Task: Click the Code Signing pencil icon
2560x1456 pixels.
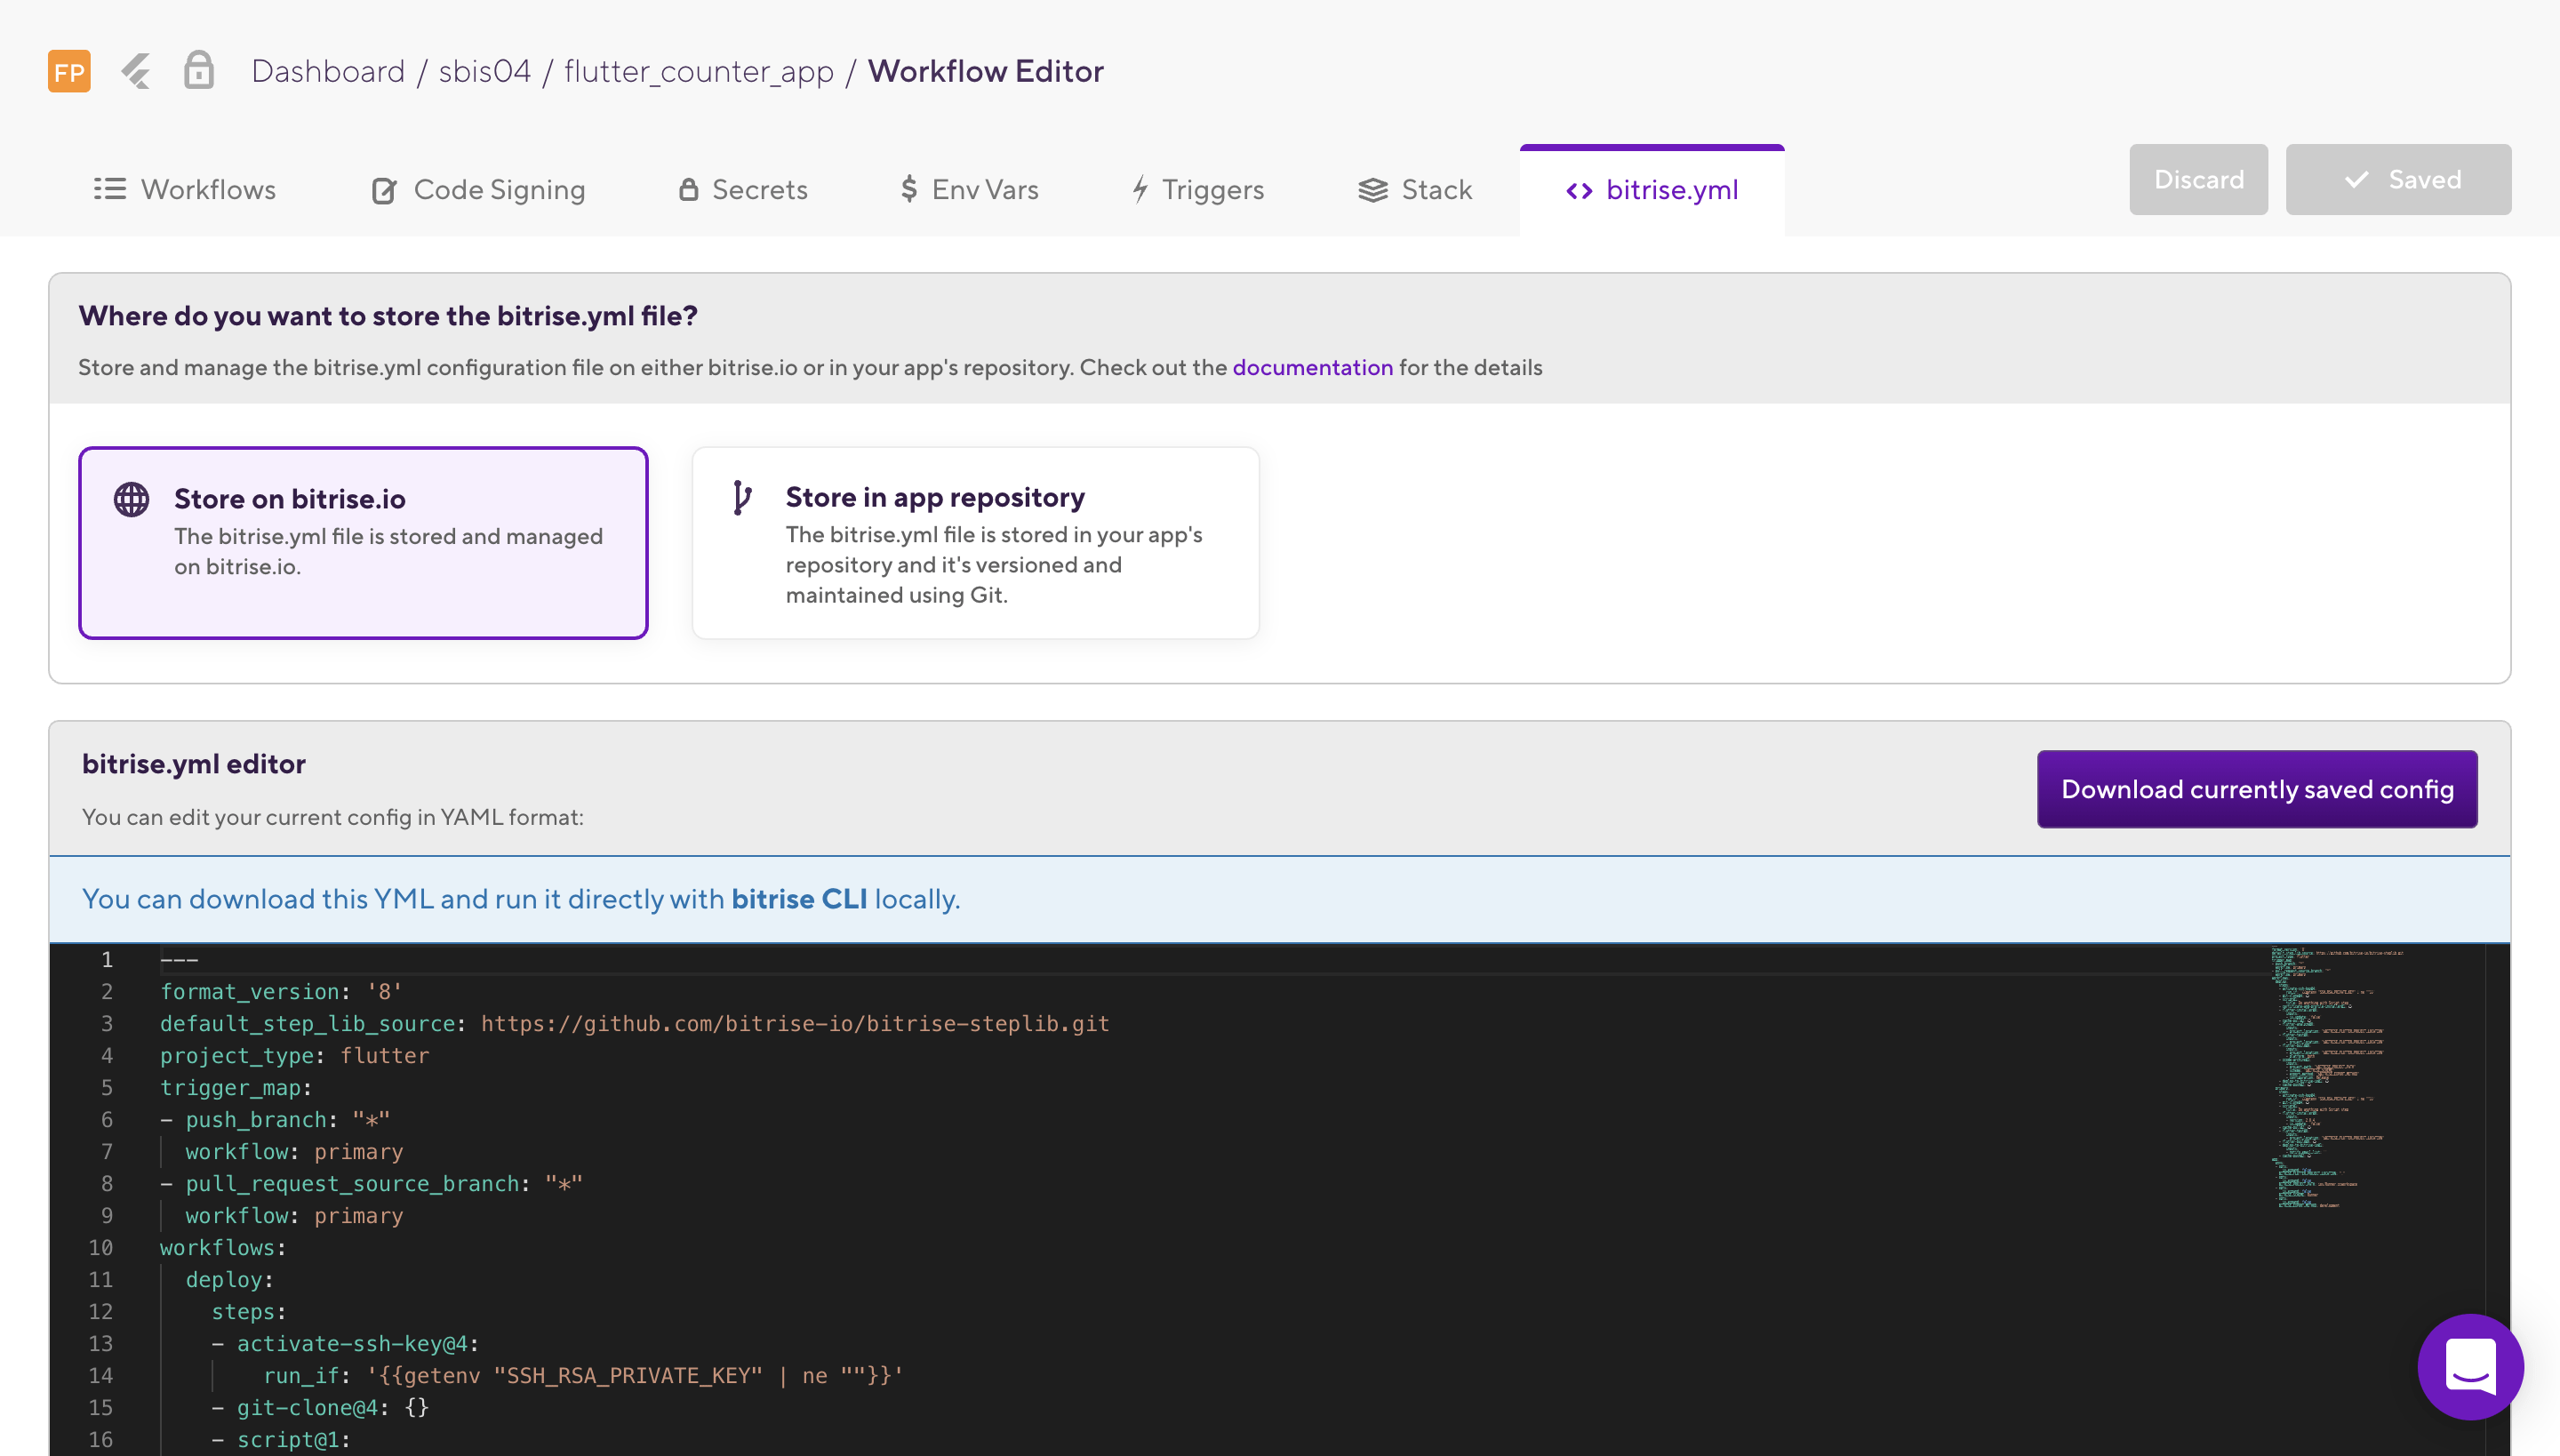Action: click(384, 189)
